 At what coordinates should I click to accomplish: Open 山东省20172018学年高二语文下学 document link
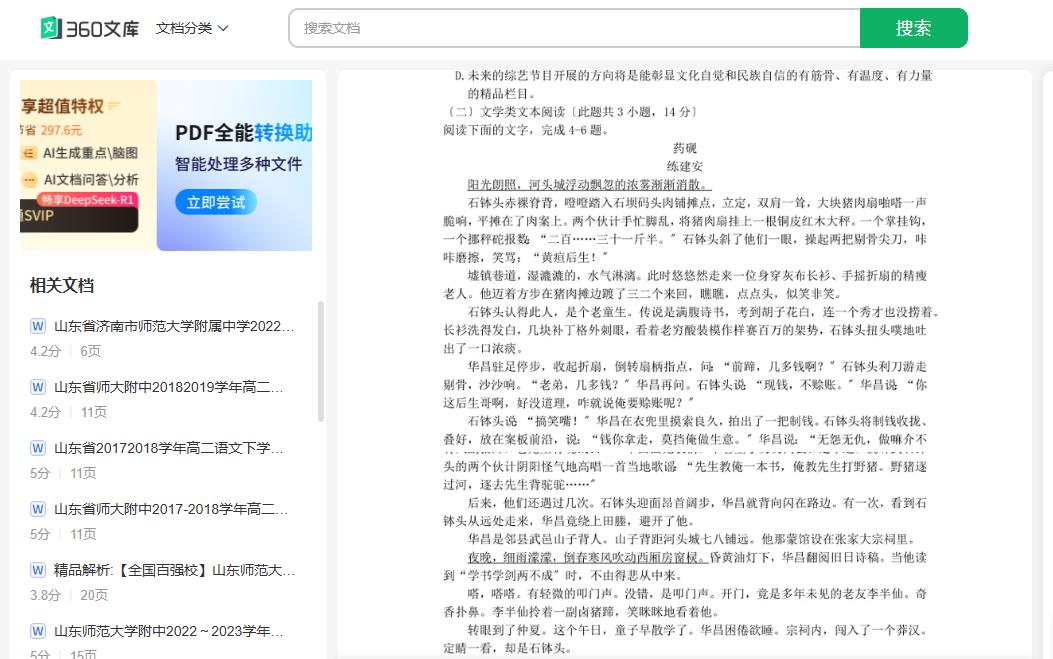pyautogui.click(x=169, y=448)
